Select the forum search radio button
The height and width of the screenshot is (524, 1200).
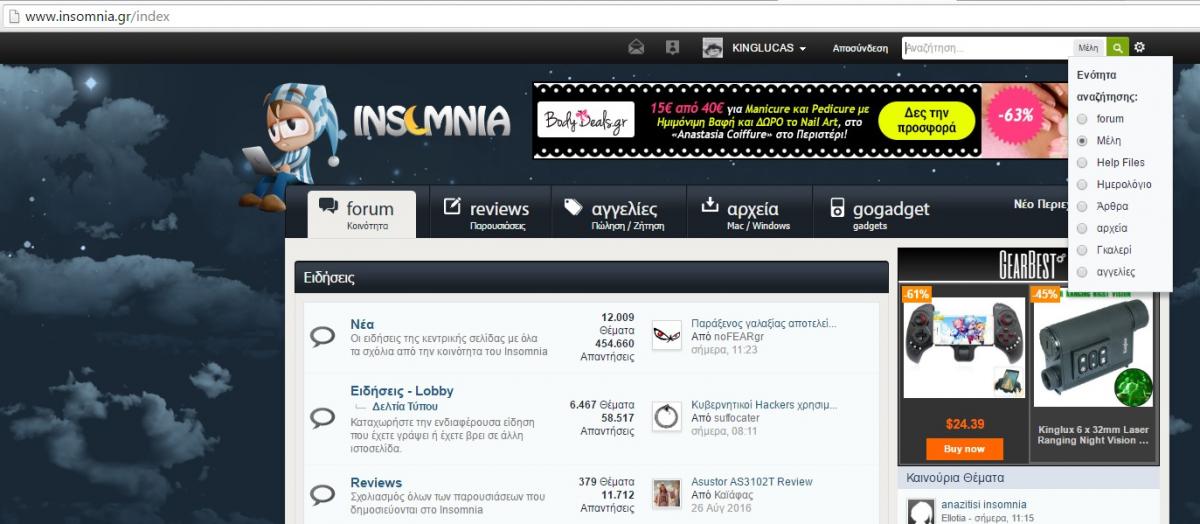pos(1082,119)
